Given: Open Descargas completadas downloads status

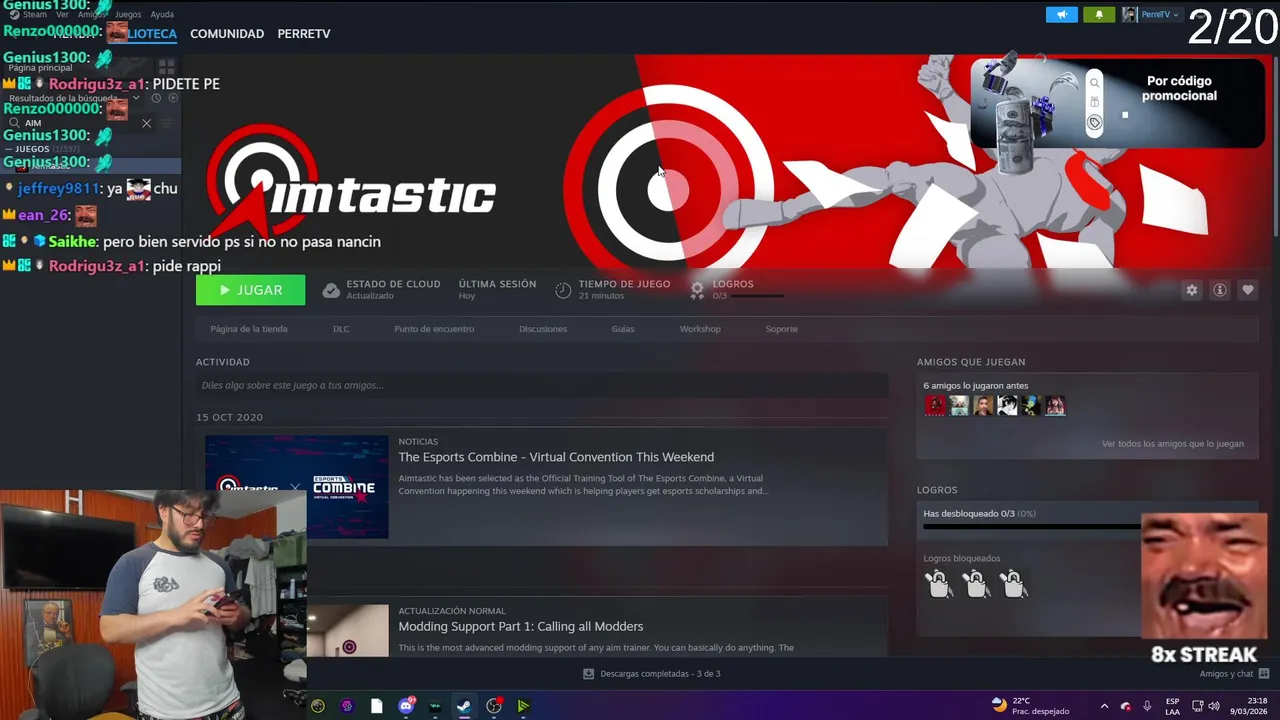Looking at the screenshot, I should [660, 674].
